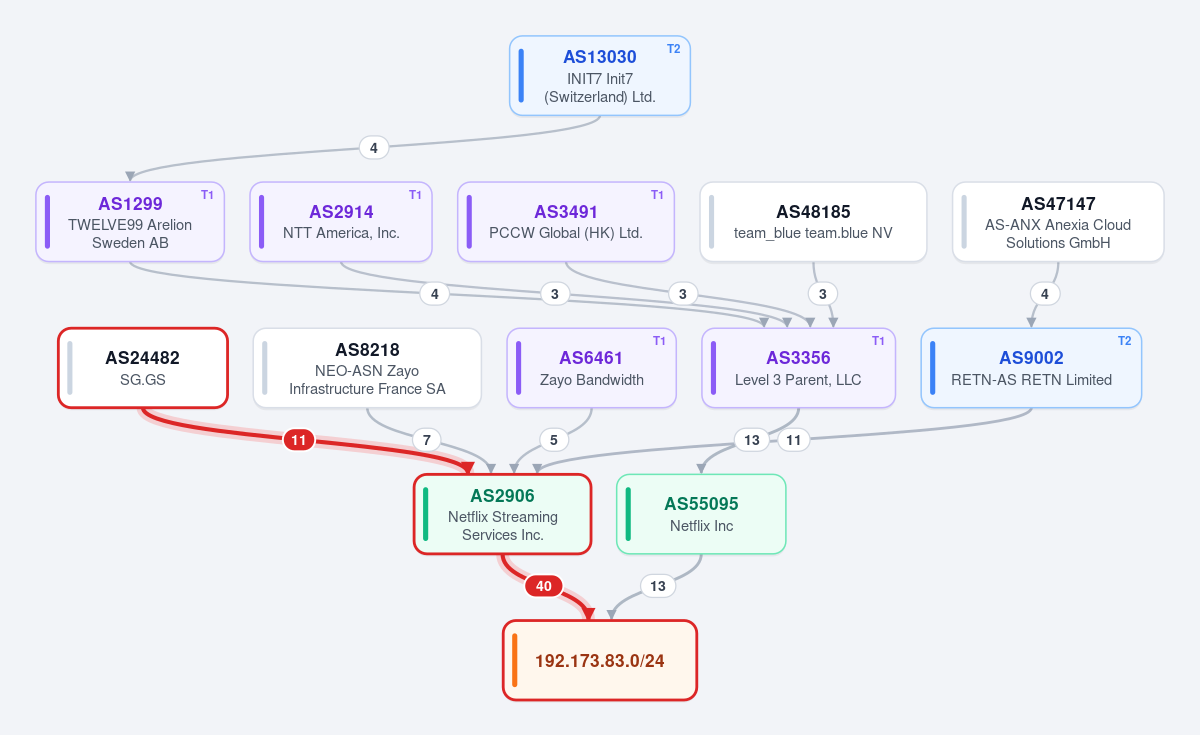This screenshot has height=735, width=1200.
Task: Click the edge label 5 below AS6461
Action: (x=554, y=440)
